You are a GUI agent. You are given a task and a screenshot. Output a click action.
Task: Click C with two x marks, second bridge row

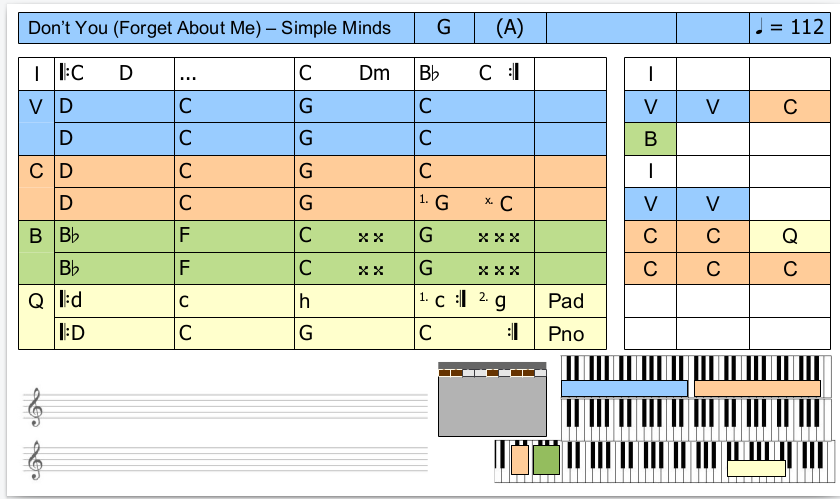point(354,269)
